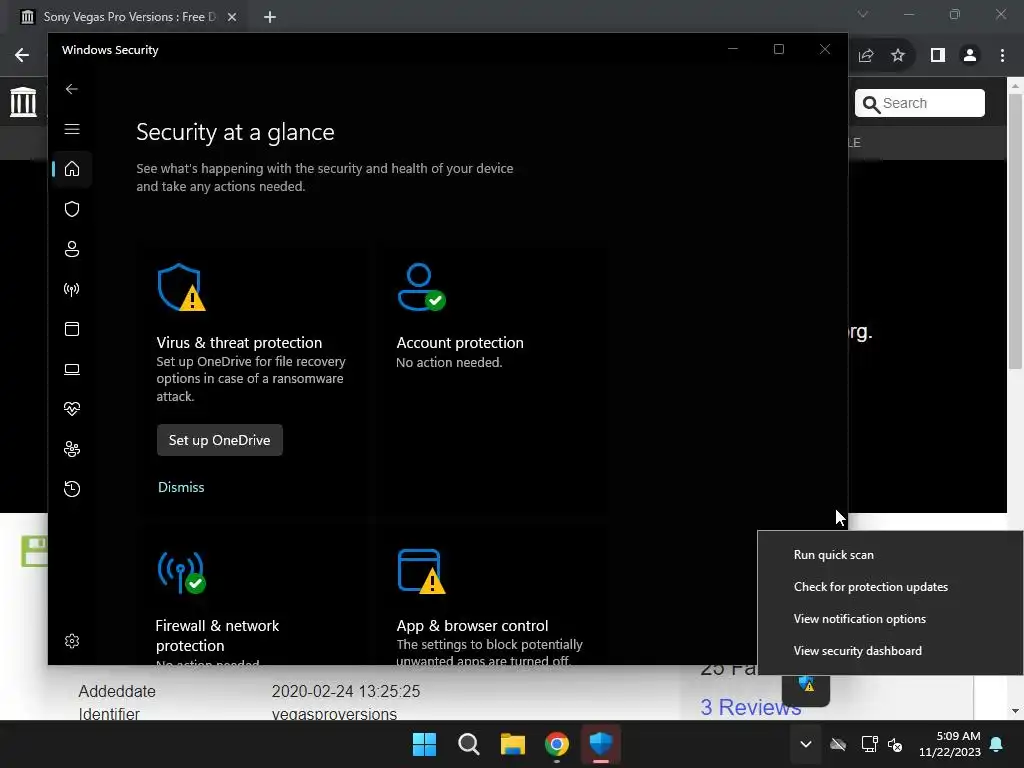
Task: Click Internet Archive logo in Chrome page
Action: (24, 102)
